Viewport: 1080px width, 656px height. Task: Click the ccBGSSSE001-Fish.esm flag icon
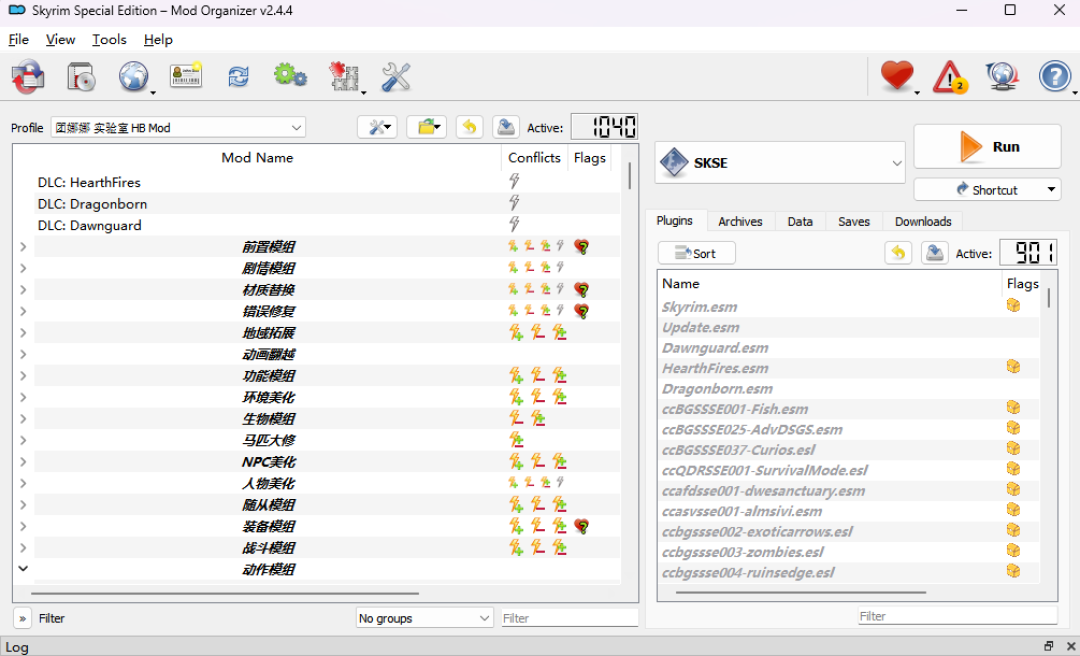click(x=1013, y=407)
